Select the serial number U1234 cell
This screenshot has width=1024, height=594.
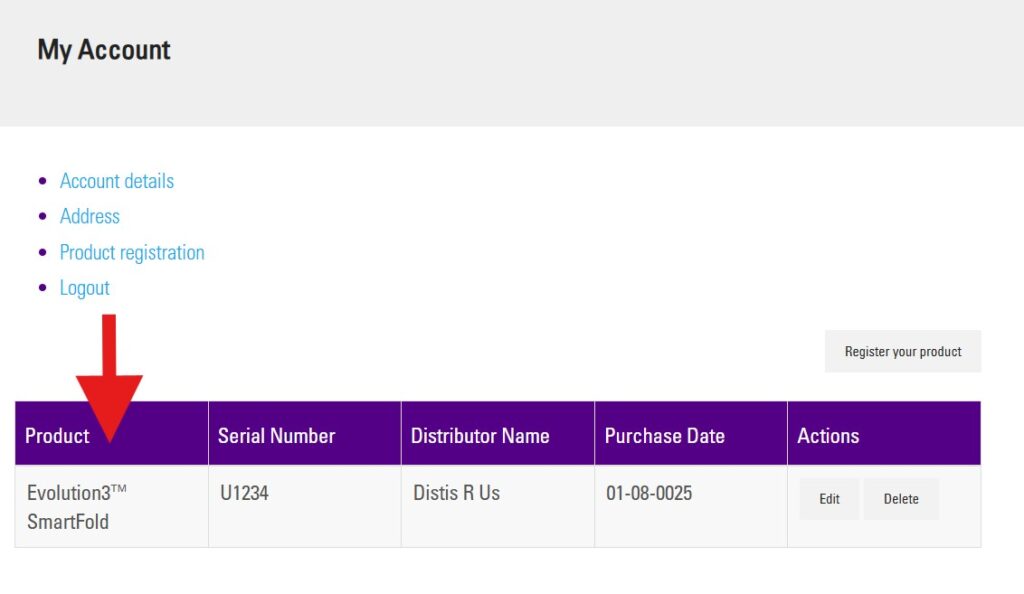pos(244,493)
